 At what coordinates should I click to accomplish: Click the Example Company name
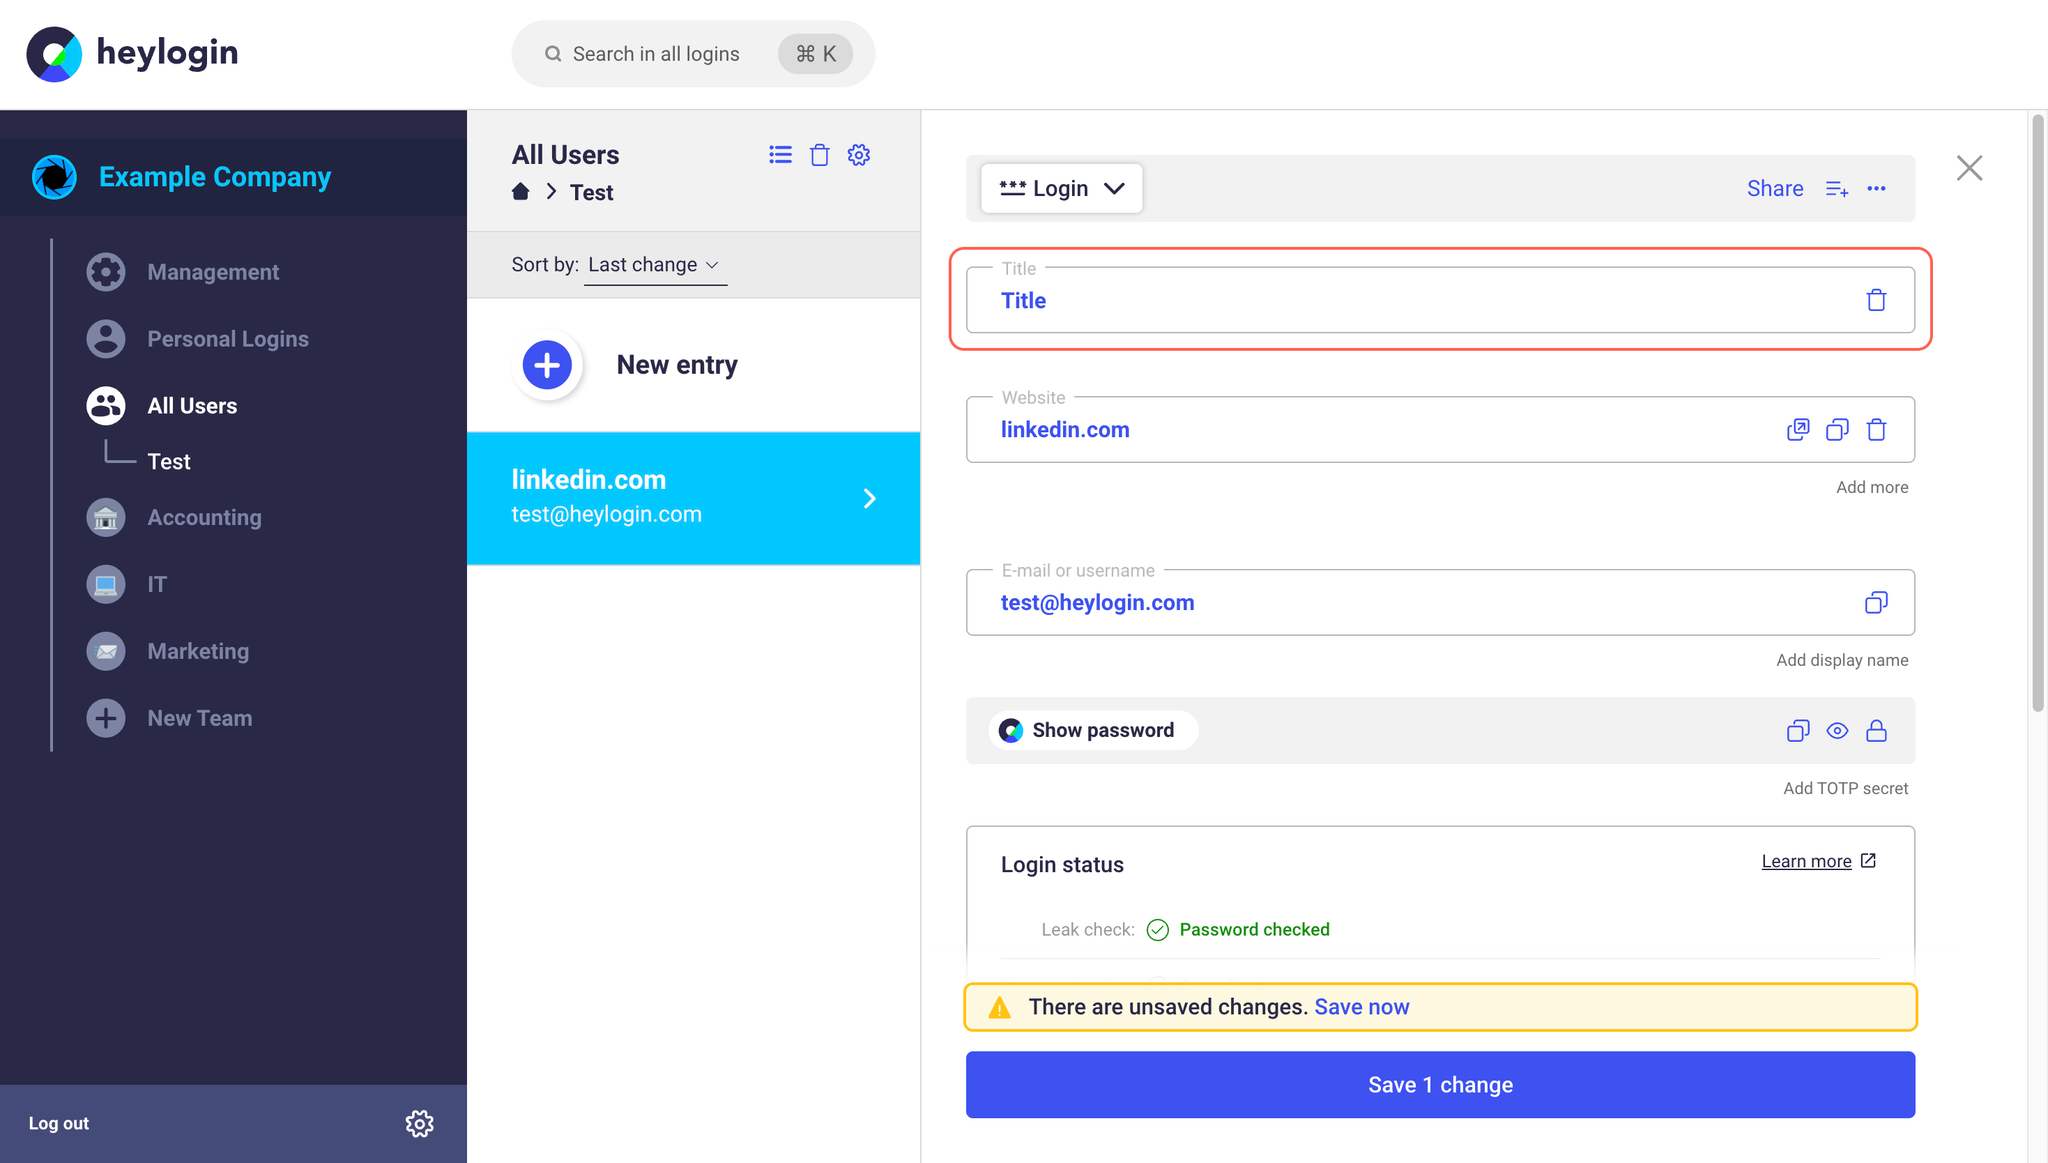coord(215,177)
